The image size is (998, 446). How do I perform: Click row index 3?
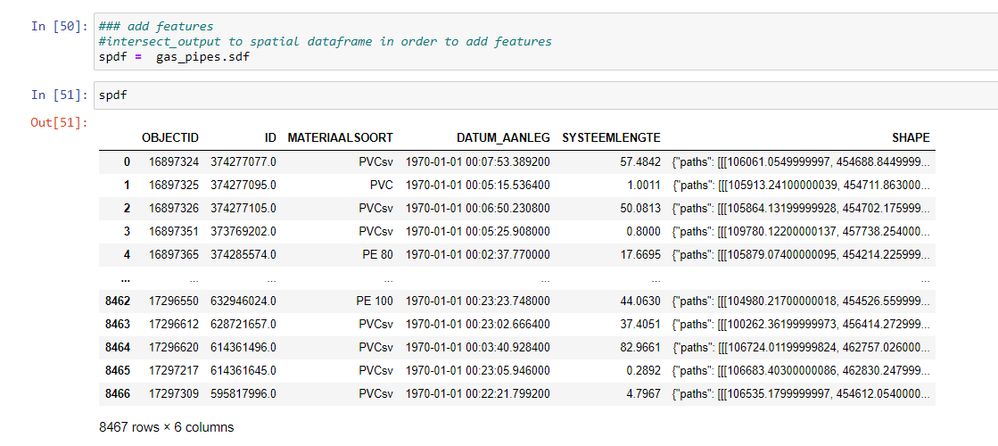tap(127, 232)
